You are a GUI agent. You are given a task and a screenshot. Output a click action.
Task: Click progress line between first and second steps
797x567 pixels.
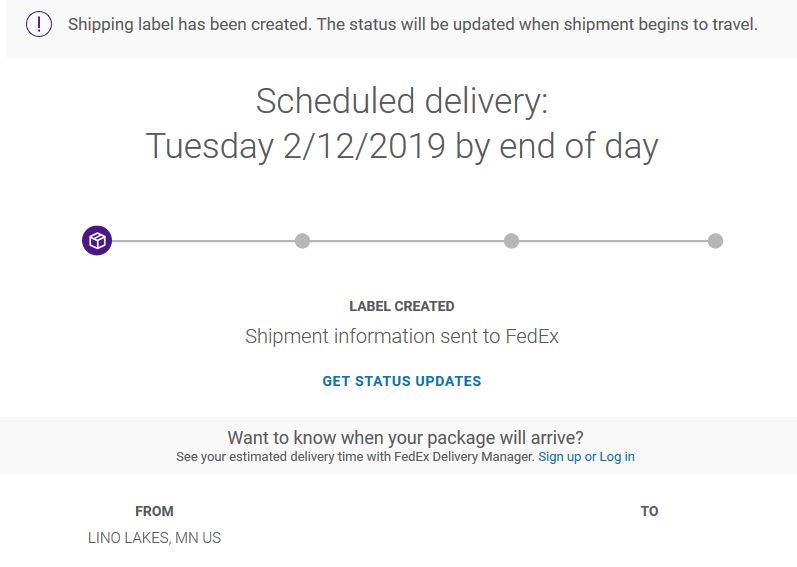[200, 241]
